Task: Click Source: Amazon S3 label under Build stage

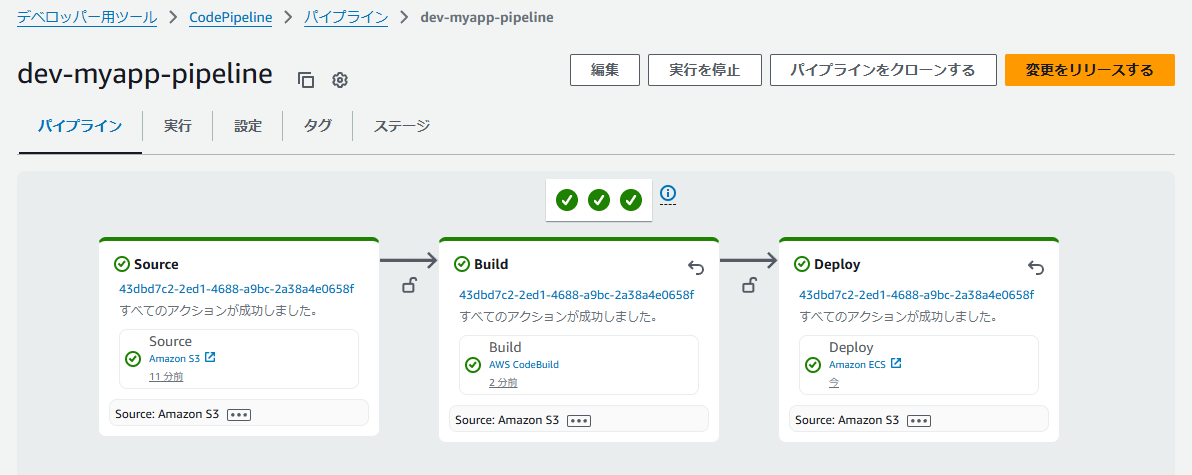Action: pos(507,420)
